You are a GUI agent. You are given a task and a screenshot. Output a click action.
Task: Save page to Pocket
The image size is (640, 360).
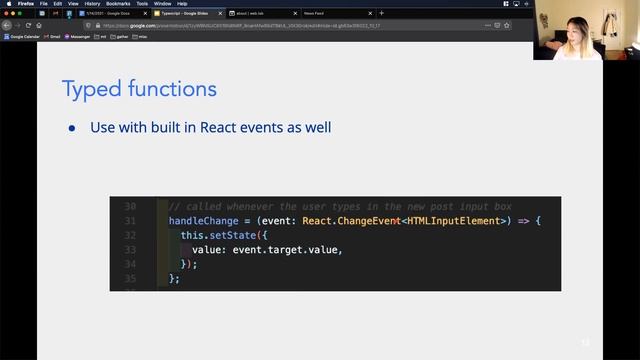tap(497, 25)
